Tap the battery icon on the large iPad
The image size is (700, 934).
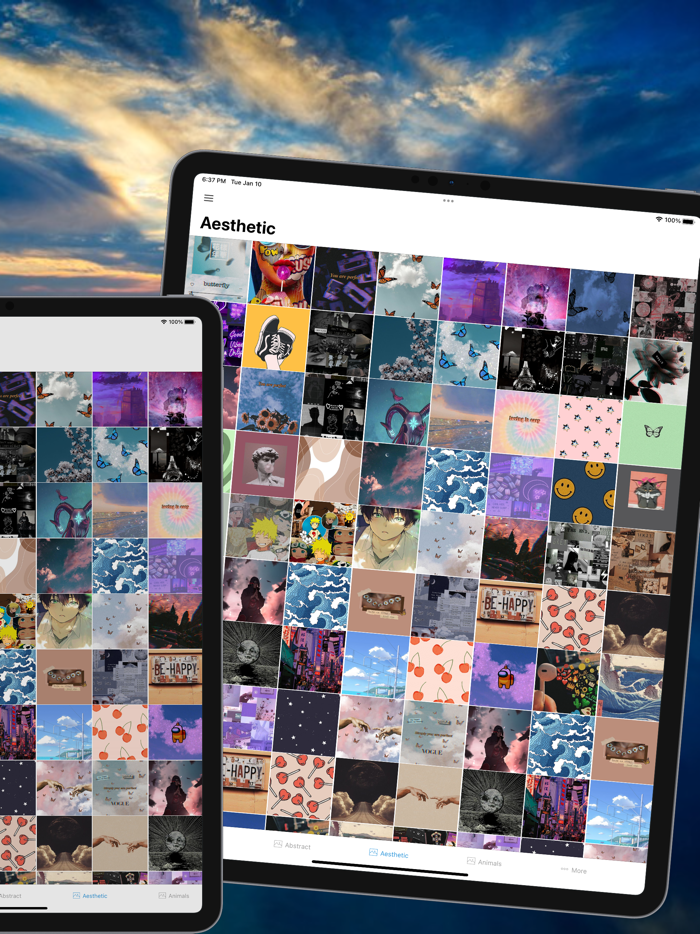pos(688,222)
